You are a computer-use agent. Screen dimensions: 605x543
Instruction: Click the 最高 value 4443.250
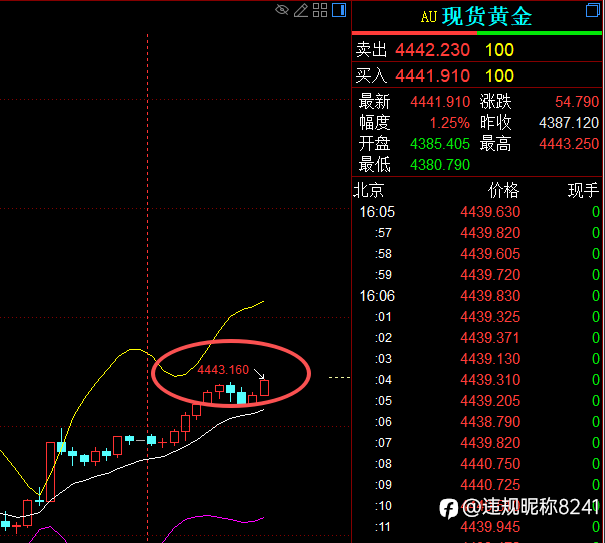pyautogui.click(x=569, y=144)
